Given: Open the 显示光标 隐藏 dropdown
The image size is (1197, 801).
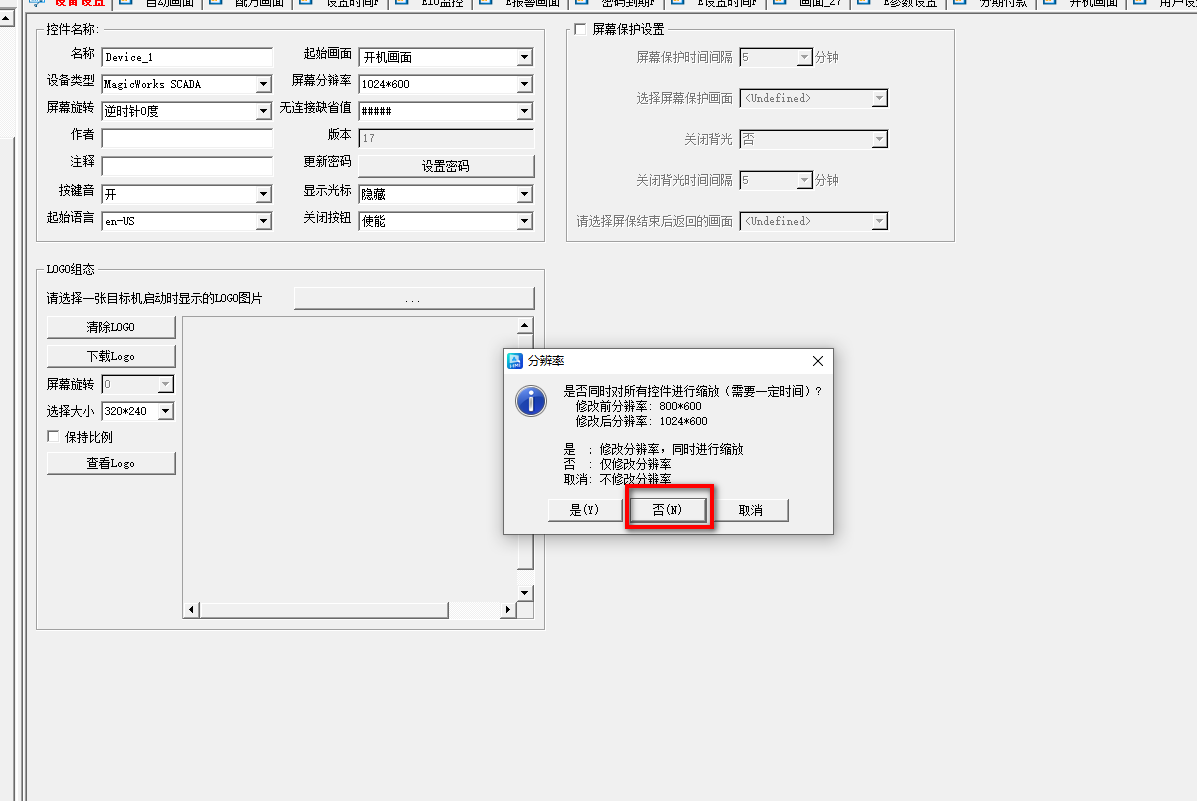Looking at the screenshot, I should [x=524, y=194].
